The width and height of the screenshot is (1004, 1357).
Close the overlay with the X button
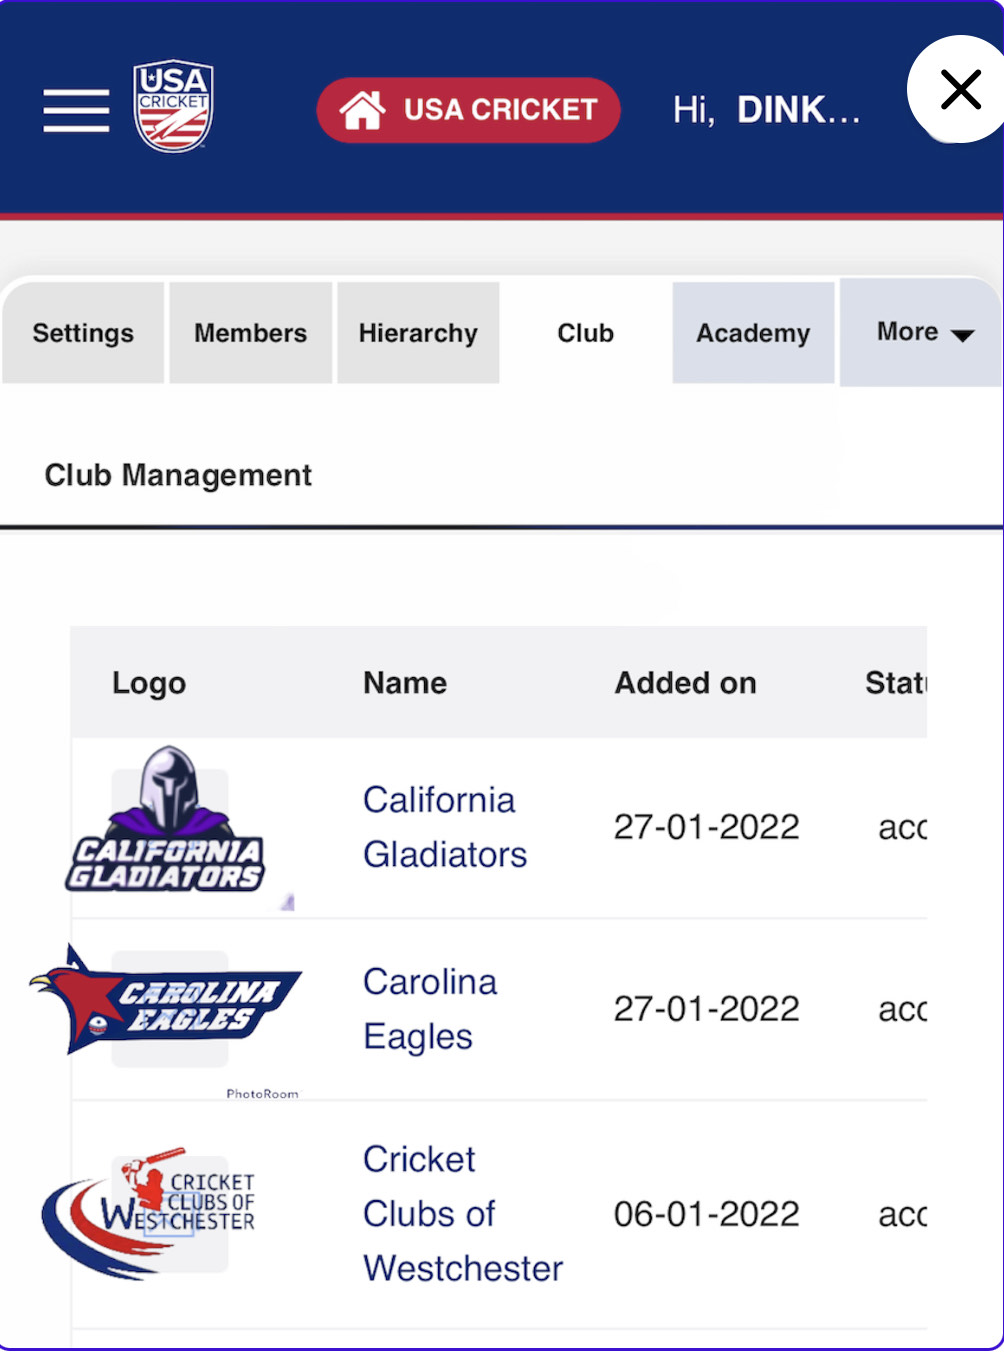[960, 90]
